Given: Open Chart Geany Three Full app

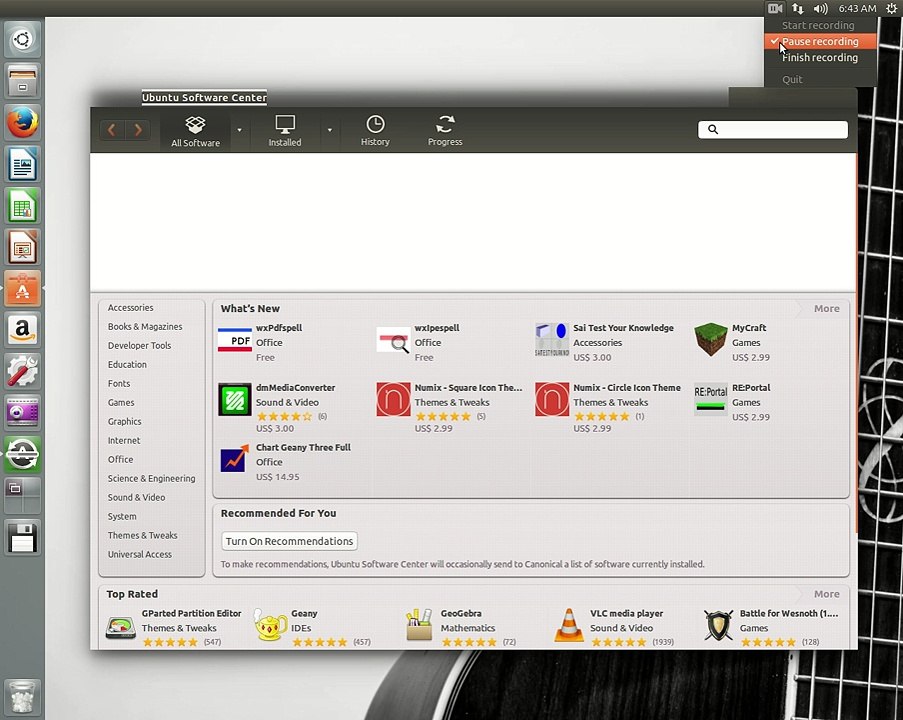Looking at the screenshot, I should coord(285,462).
